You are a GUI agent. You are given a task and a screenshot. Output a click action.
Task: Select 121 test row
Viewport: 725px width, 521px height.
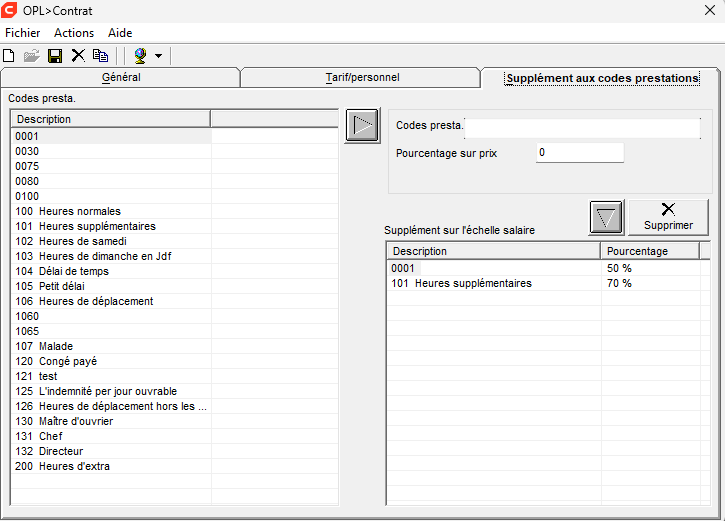click(x=175, y=376)
